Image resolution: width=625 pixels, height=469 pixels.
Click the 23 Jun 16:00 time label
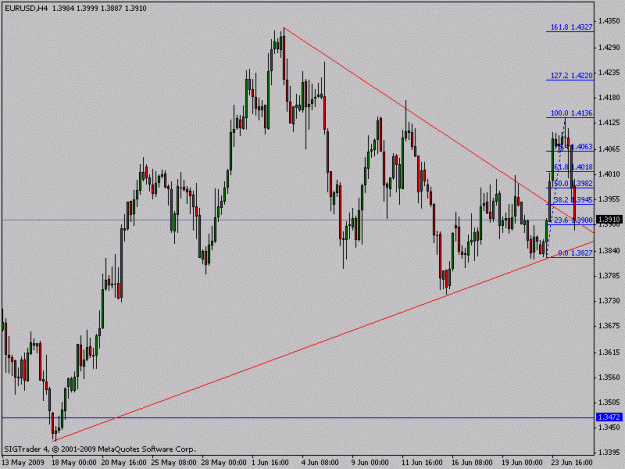[x=572, y=463]
